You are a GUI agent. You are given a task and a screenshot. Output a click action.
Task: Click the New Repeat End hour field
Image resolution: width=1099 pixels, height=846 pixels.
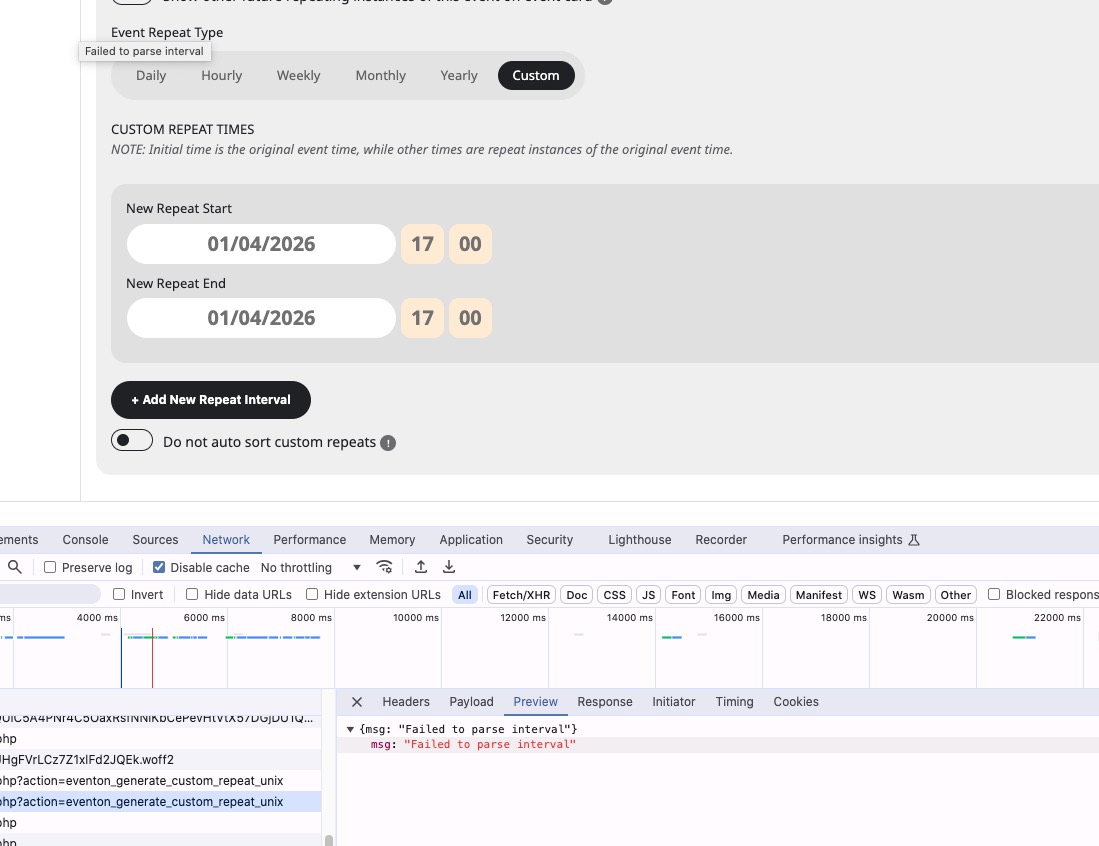click(422, 318)
